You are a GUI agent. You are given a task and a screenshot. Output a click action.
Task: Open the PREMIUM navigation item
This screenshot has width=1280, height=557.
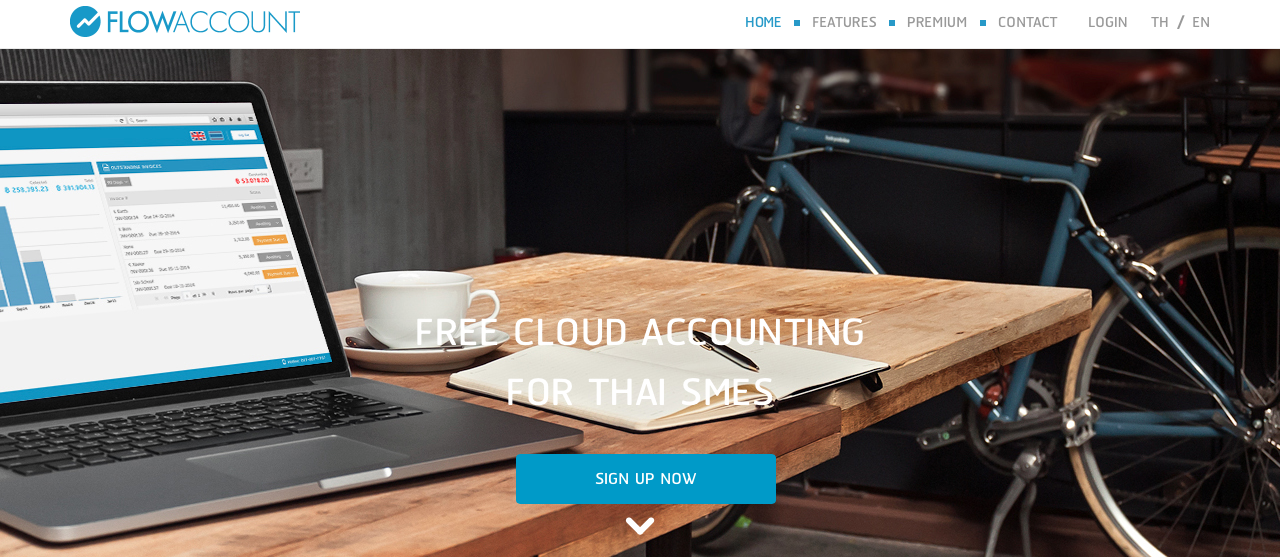pyautogui.click(x=937, y=22)
